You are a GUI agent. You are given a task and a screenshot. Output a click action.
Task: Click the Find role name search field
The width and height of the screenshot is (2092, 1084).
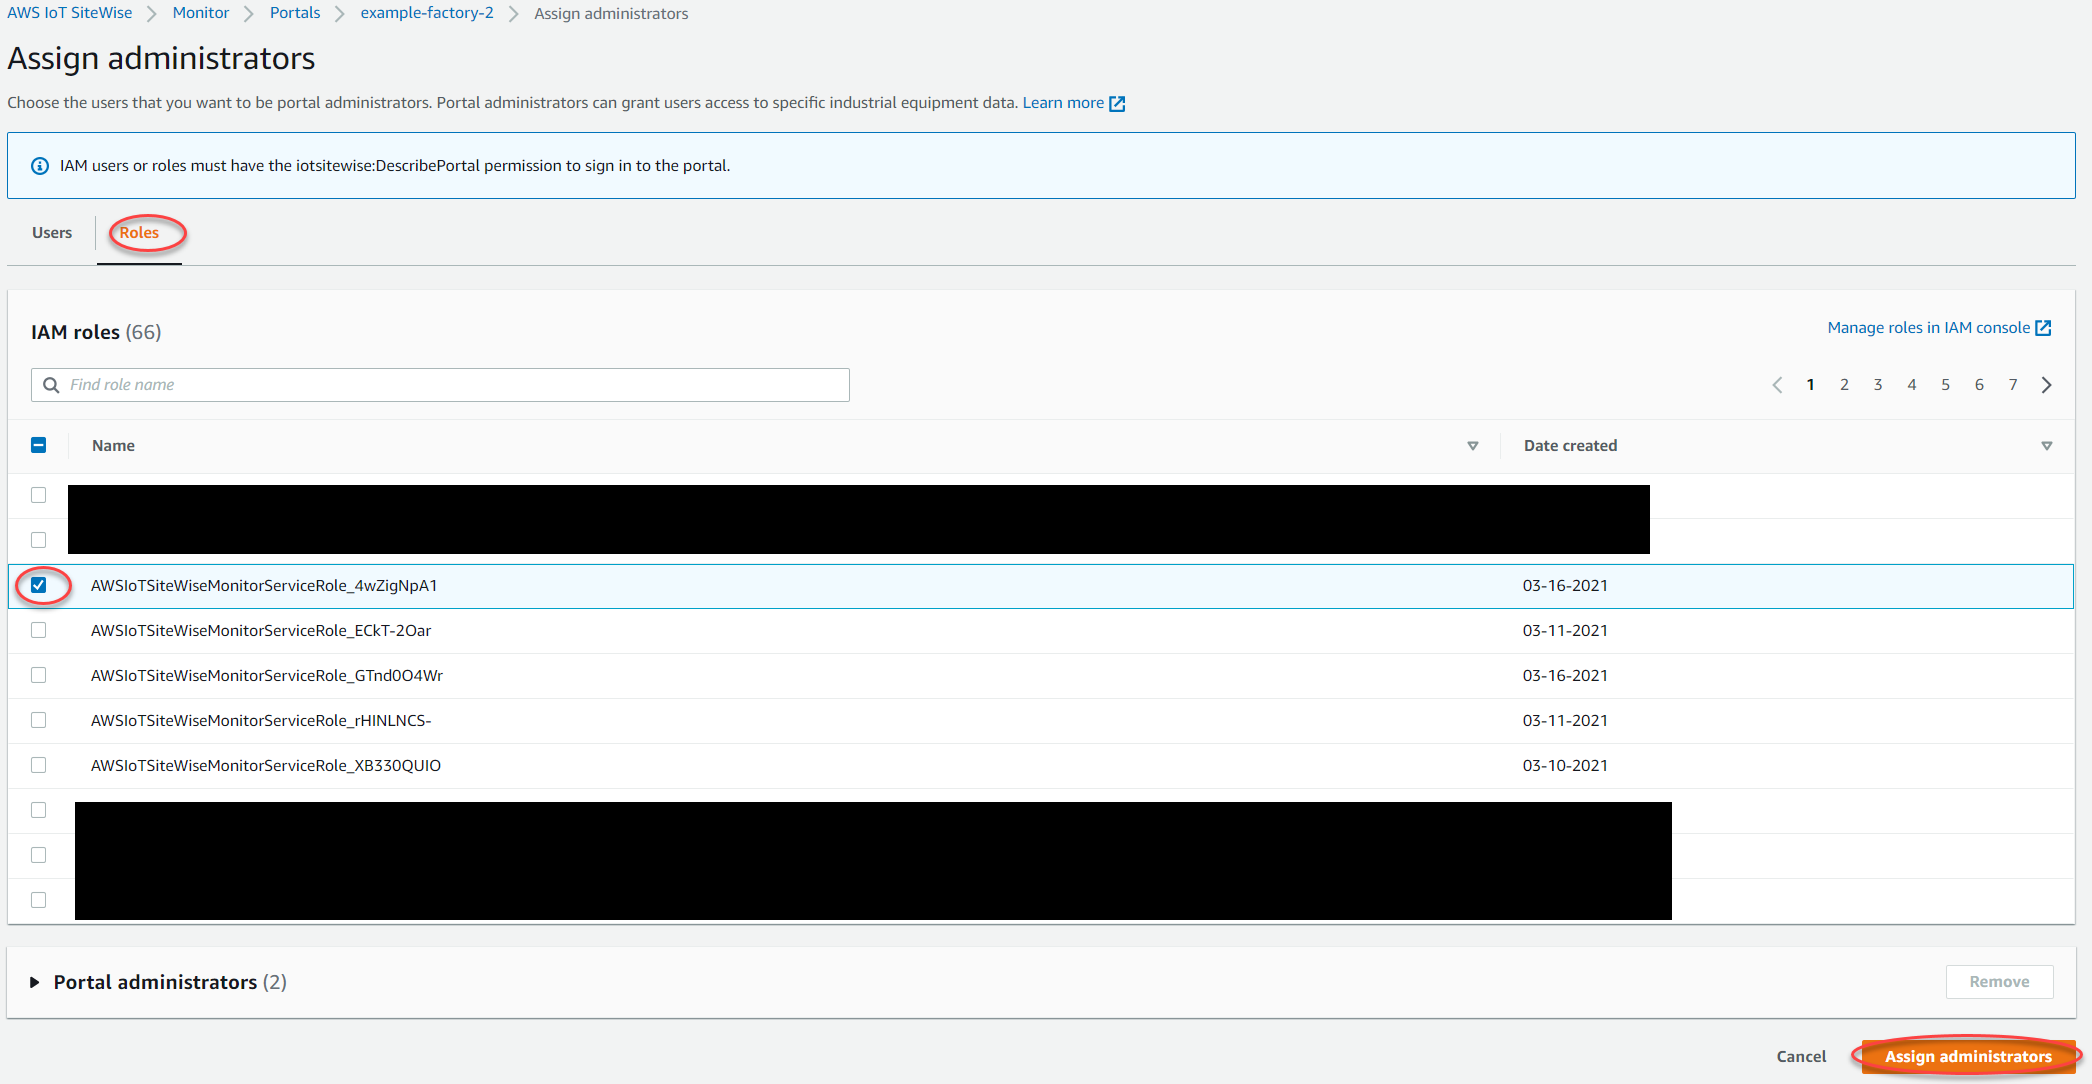440,384
